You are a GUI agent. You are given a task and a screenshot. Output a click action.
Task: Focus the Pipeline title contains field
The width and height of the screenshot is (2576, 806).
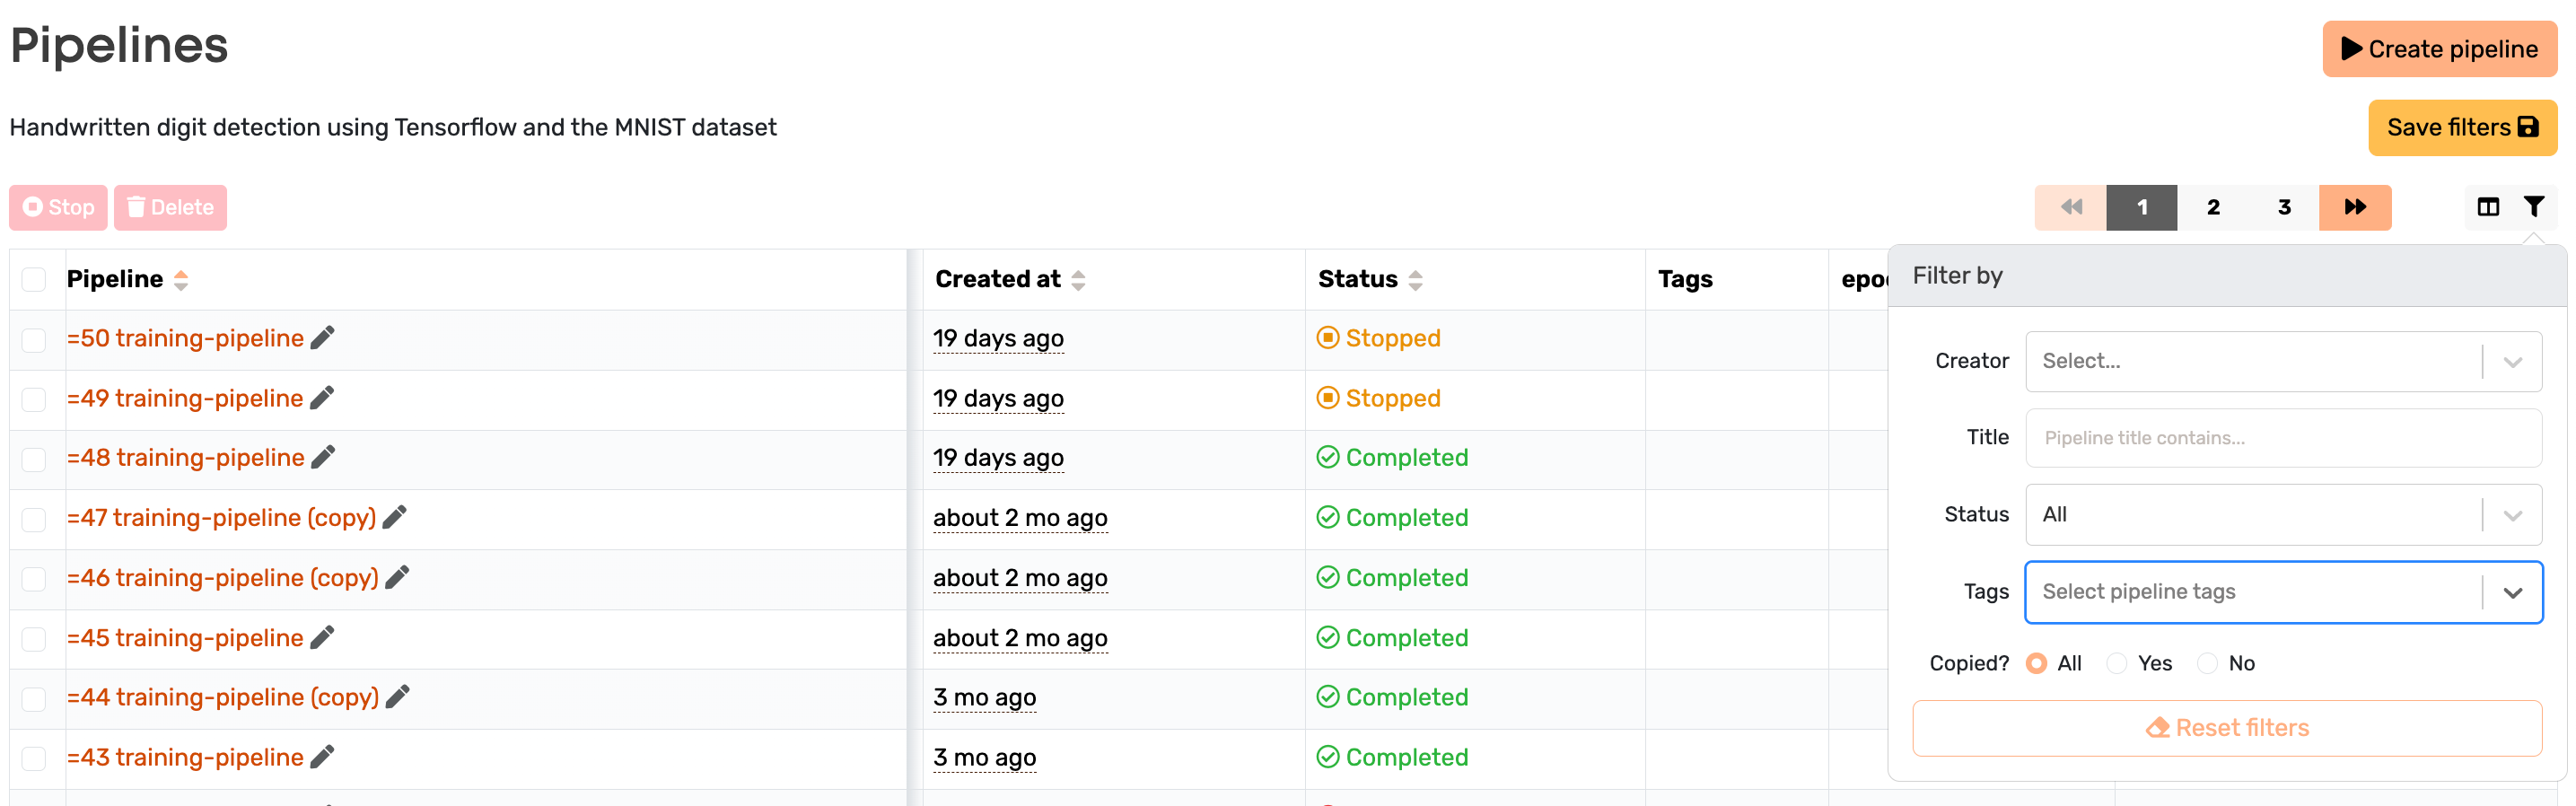(2284, 438)
